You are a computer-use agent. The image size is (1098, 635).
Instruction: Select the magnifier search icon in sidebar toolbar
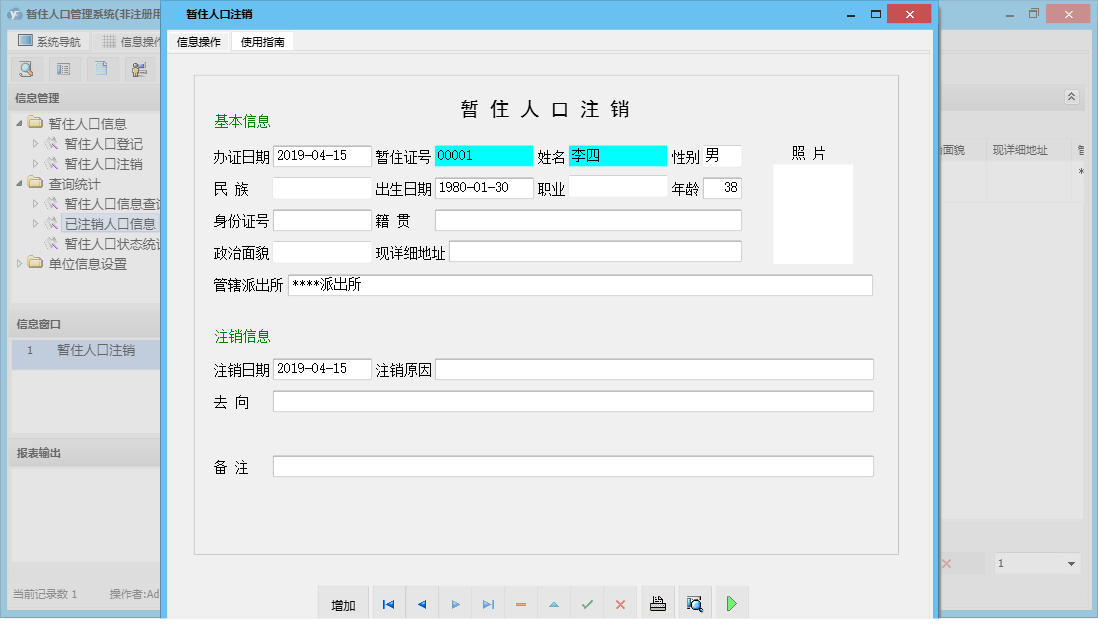point(25,68)
